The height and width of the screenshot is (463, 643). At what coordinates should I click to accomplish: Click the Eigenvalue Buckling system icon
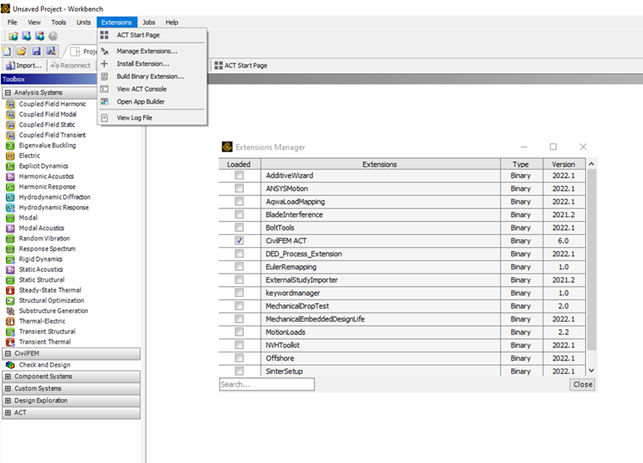click(10, 146)
